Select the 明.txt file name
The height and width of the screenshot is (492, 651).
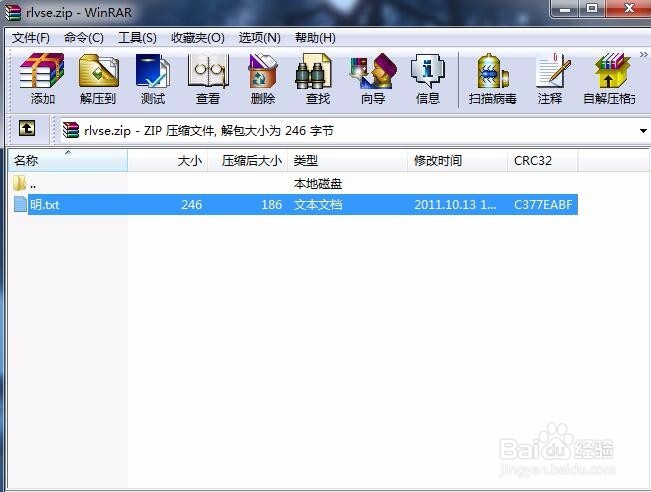pos(44,205)
